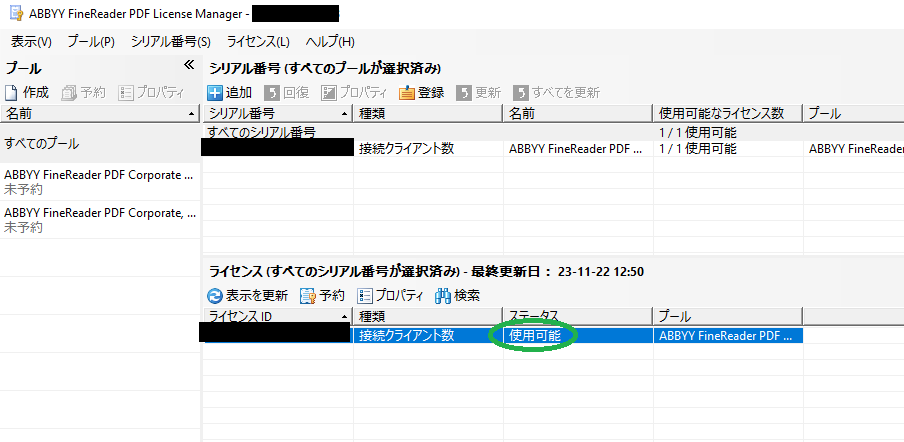Open the シリアル番号(S) menu
This screenshot has height=442, width=904.
(x=171, y=42)
